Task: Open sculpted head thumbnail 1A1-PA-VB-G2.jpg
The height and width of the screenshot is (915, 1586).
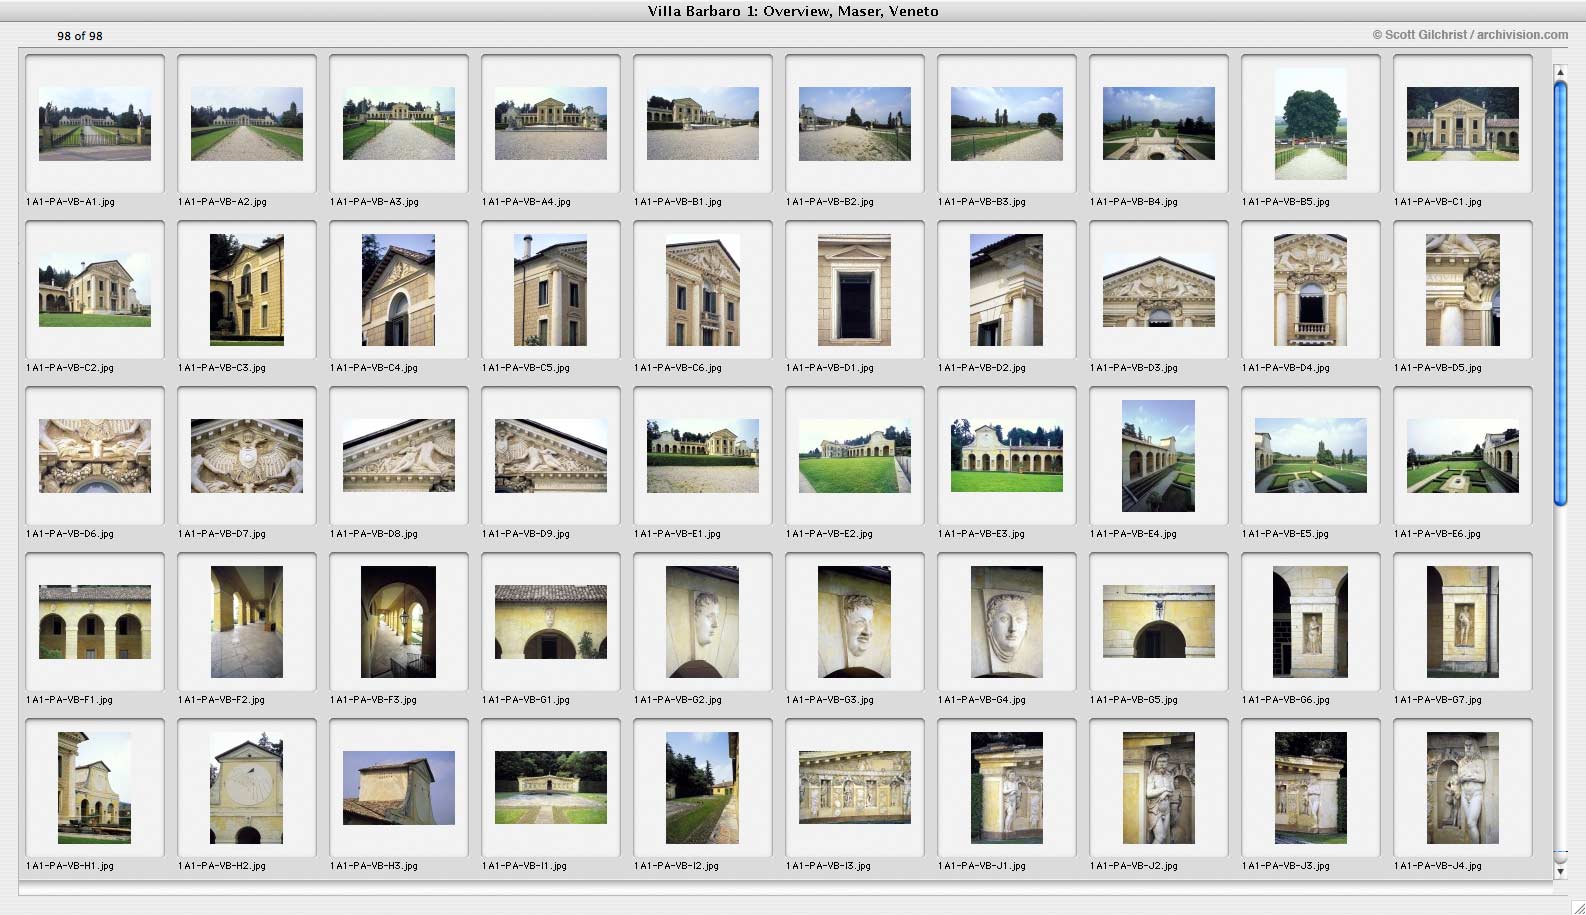Action: click(703, 622)
